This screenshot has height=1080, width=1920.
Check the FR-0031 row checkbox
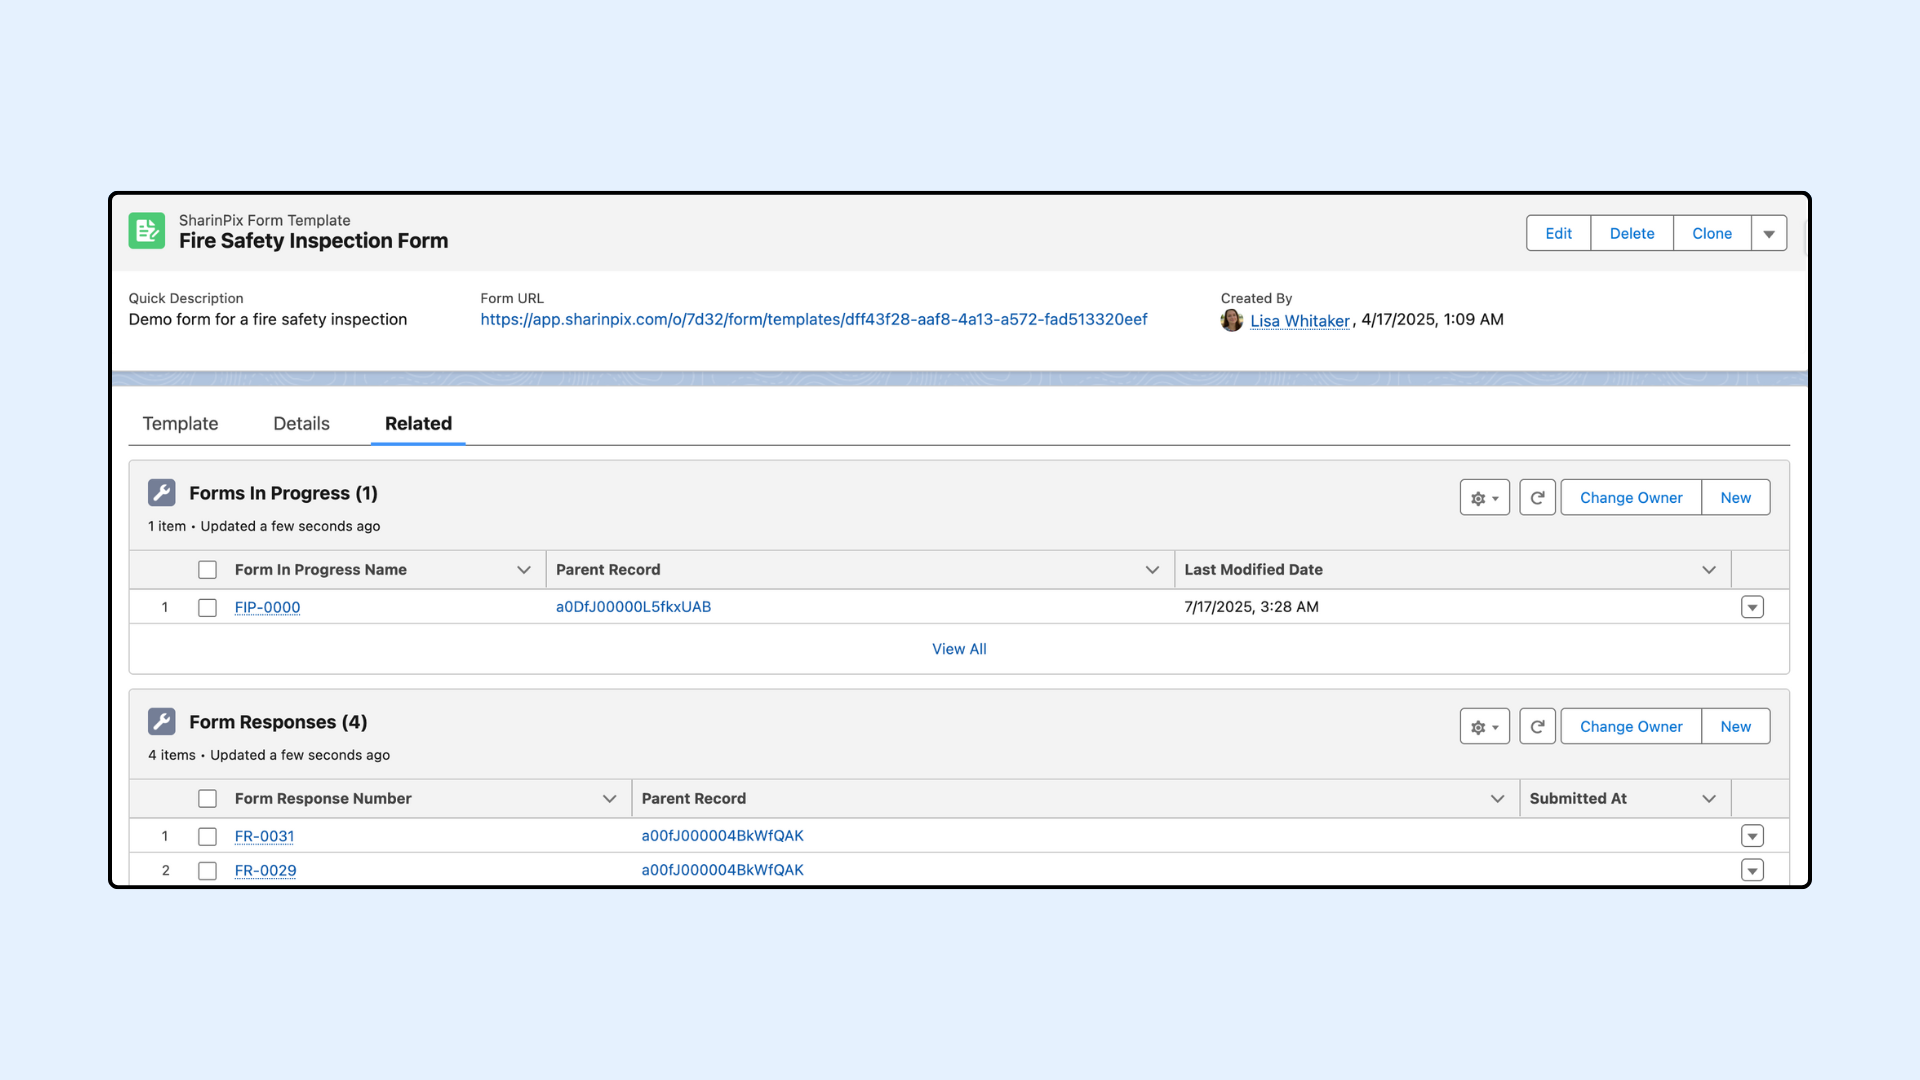(207, 837)
